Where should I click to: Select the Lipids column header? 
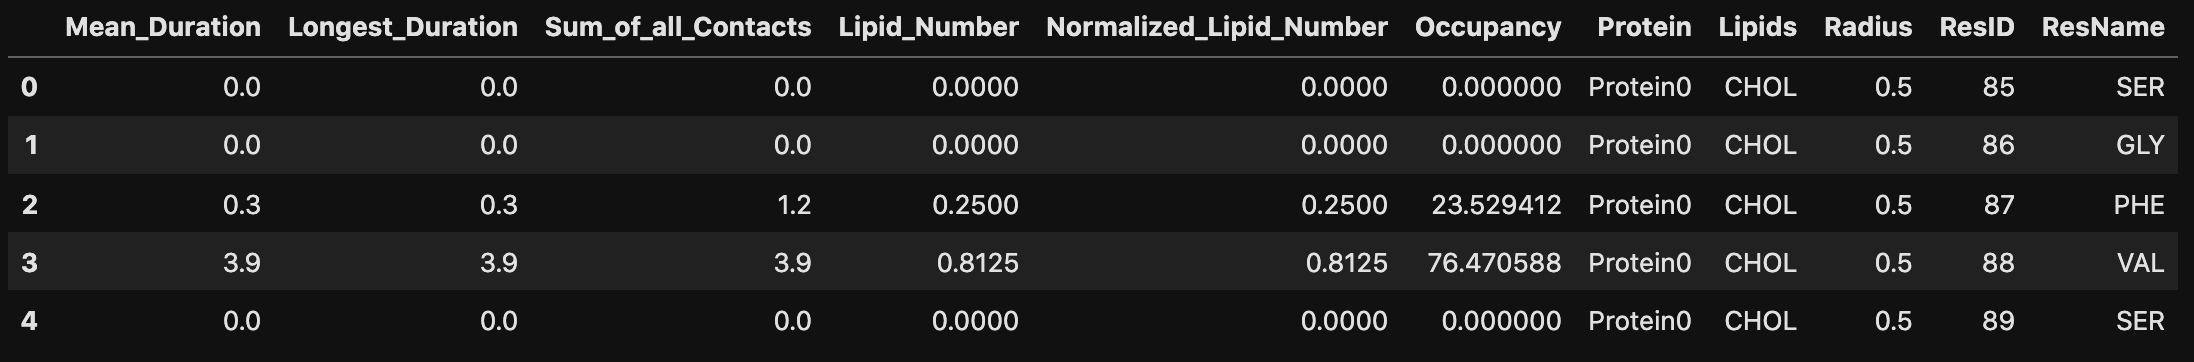pyautogui.click(x=1757, y=27)
